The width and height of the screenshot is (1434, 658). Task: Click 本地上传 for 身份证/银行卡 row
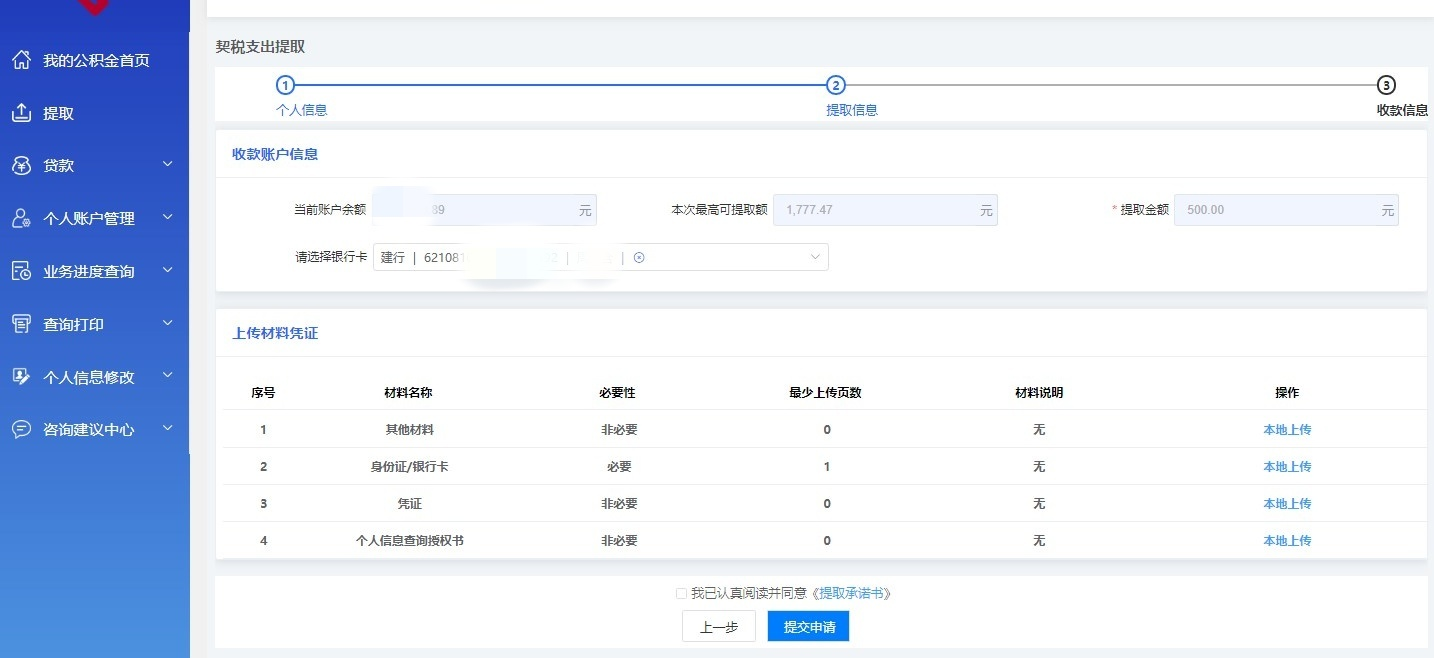click(x=1286, y=467)
